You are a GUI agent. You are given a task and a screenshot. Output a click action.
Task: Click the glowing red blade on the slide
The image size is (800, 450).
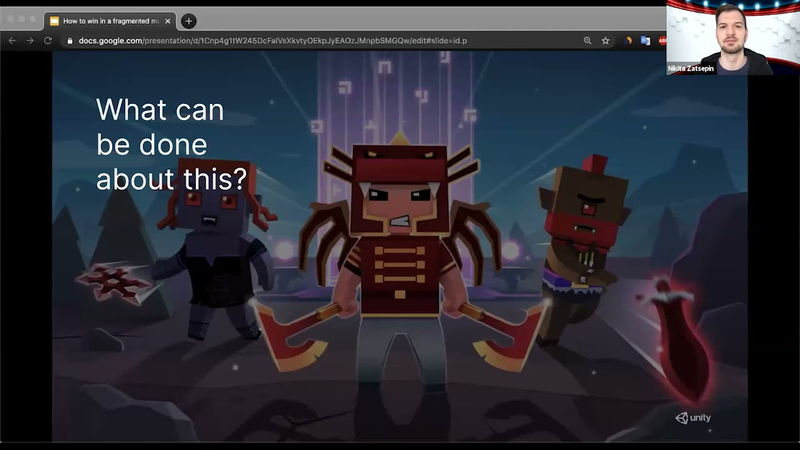(676, 339)
